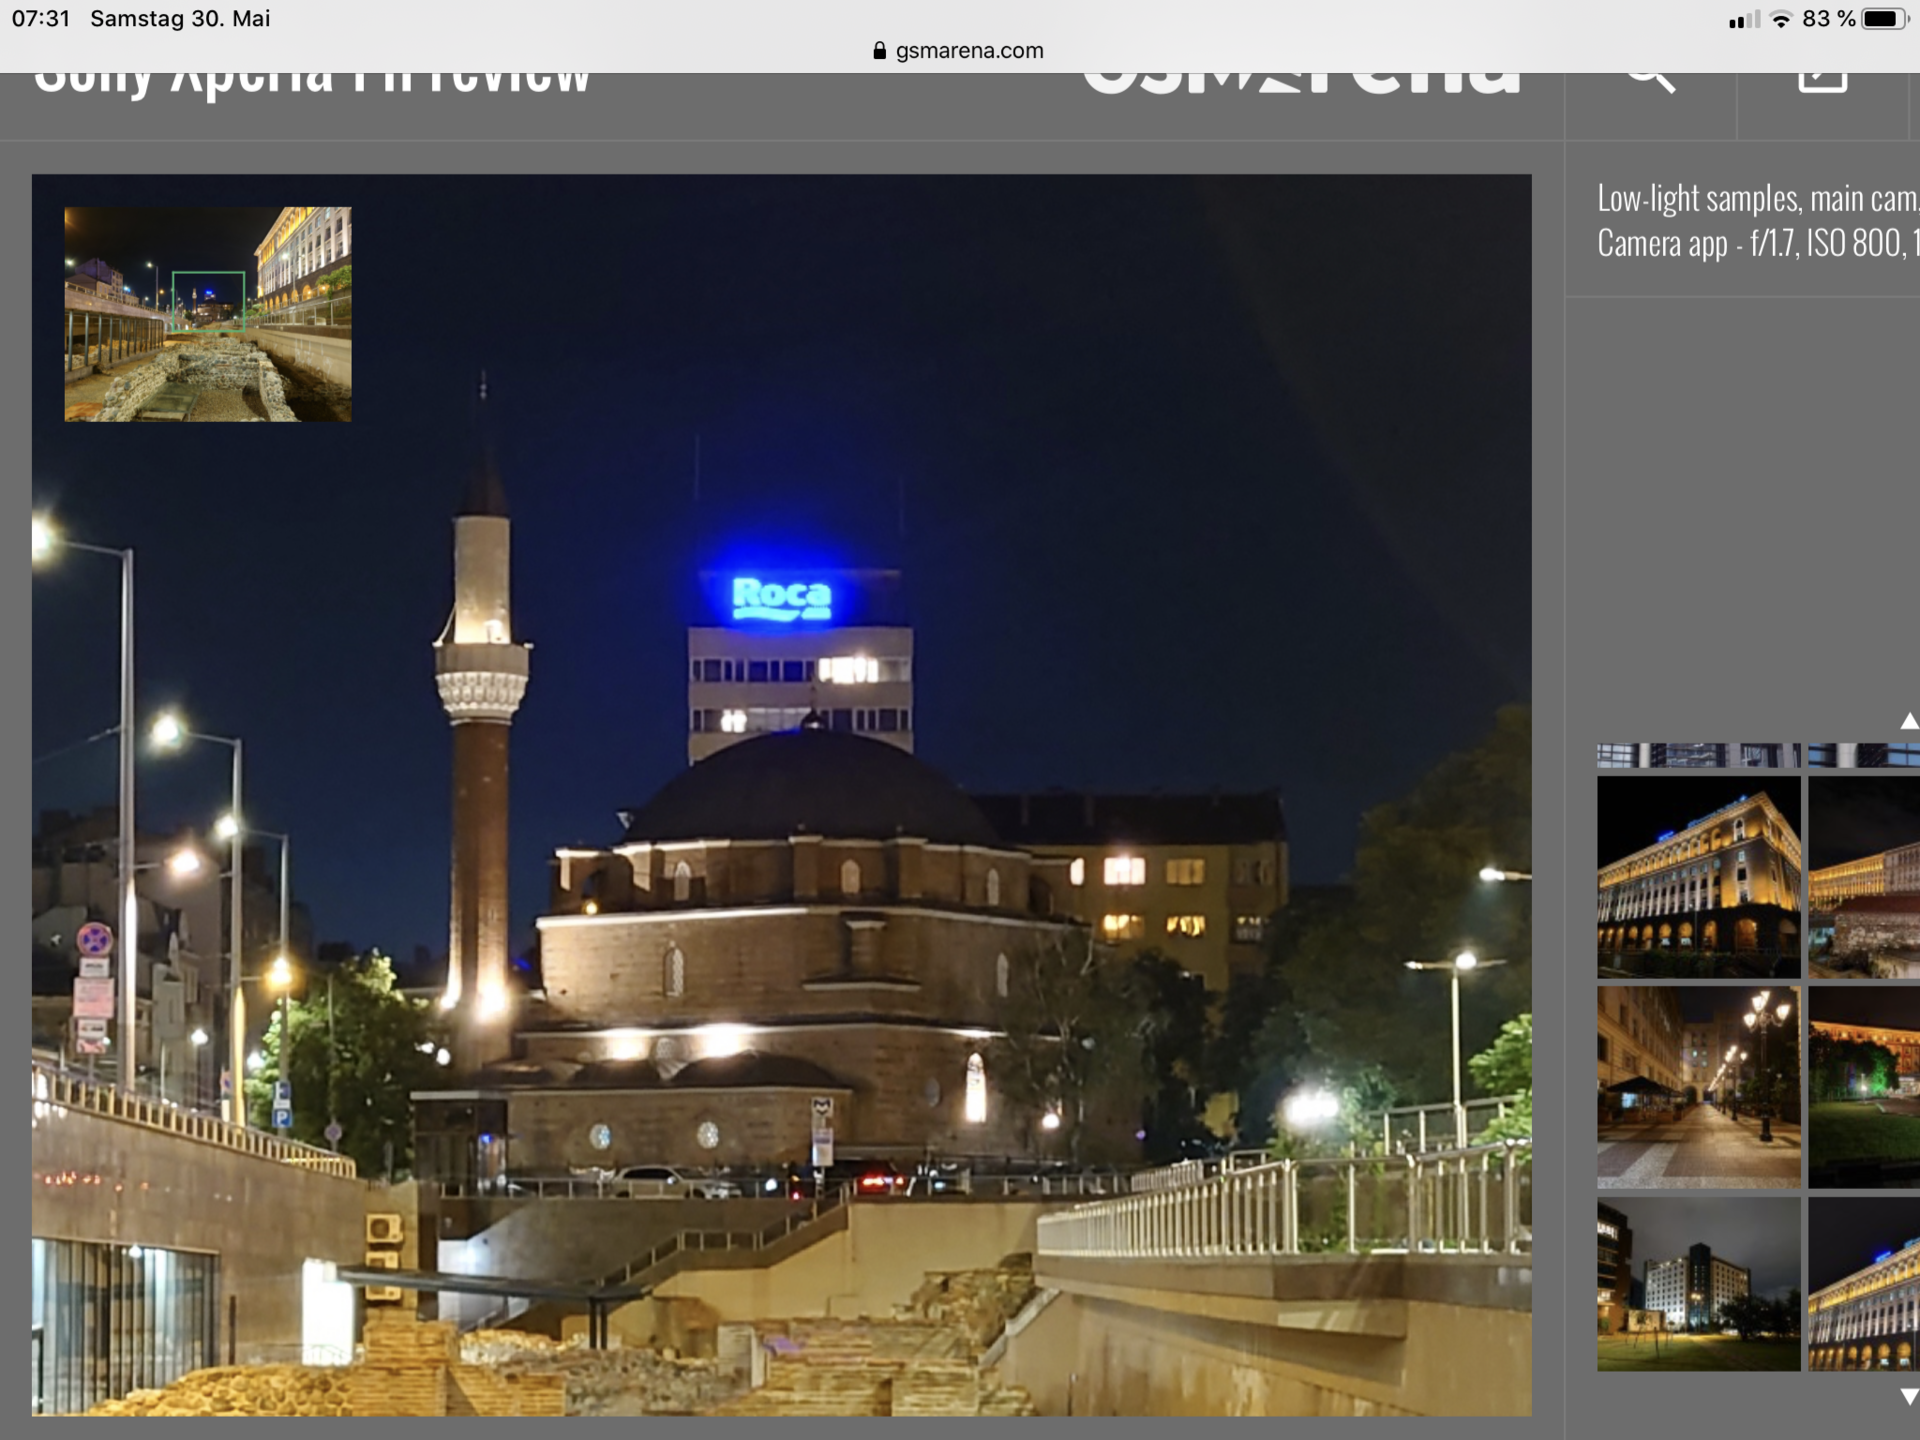Image resolution: width=1920 pixels, height=1440 pixels.
Task: Open the search magnifier icon
Action: tap(1651, 82)
